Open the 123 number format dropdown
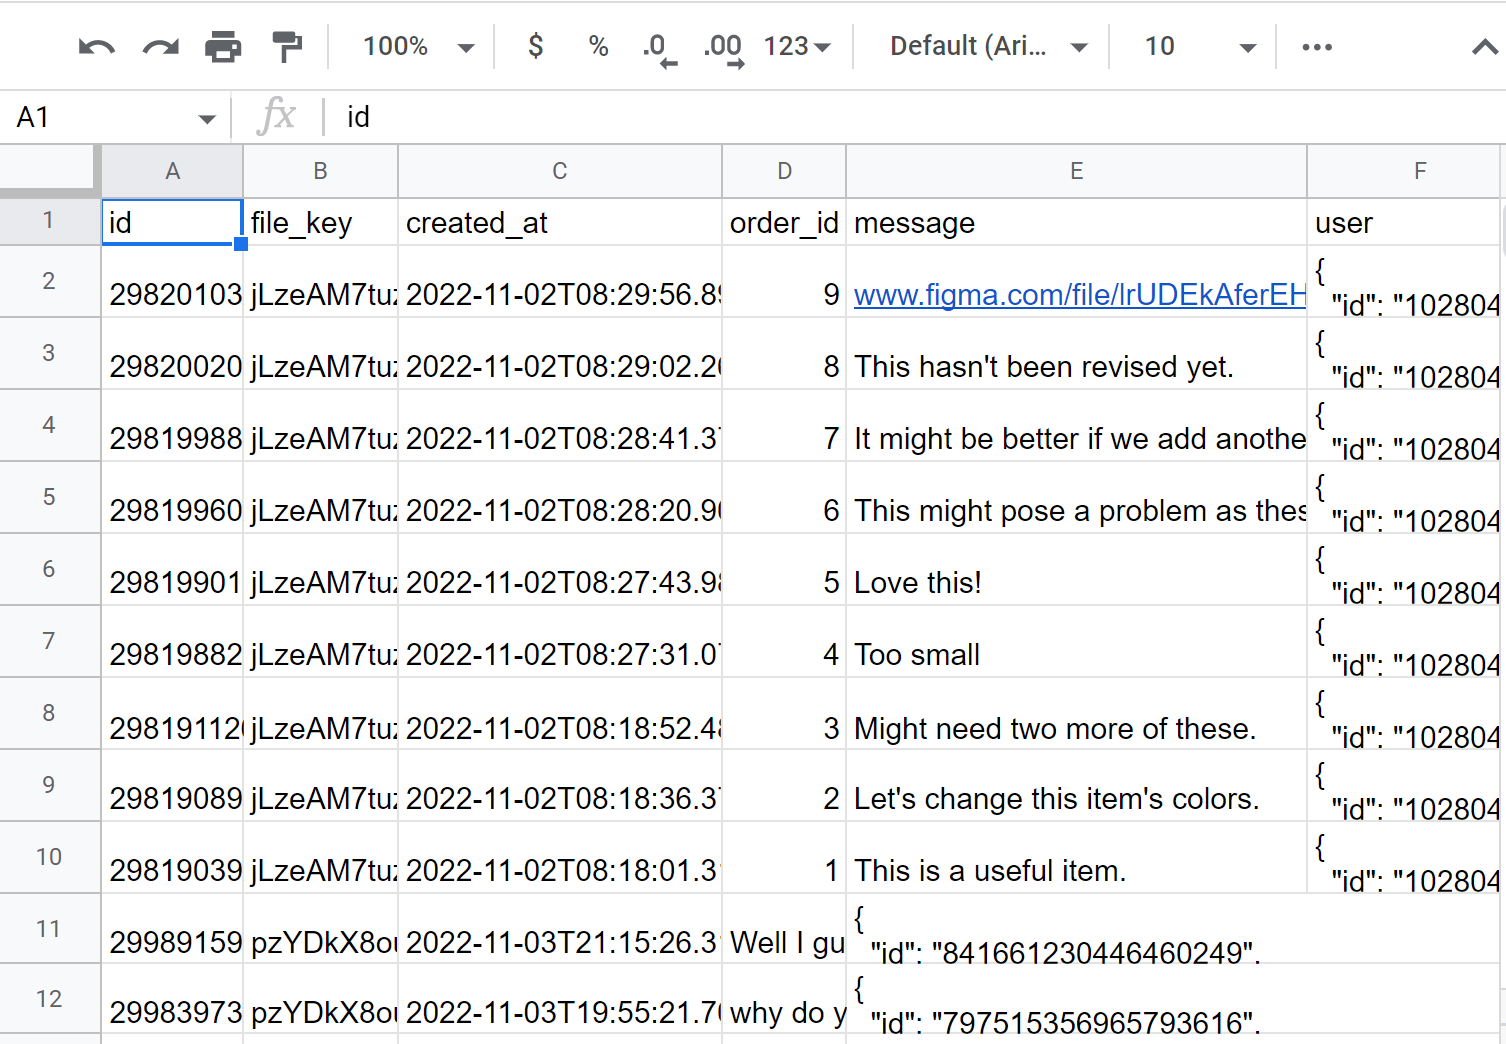 [x=797, y=47]
